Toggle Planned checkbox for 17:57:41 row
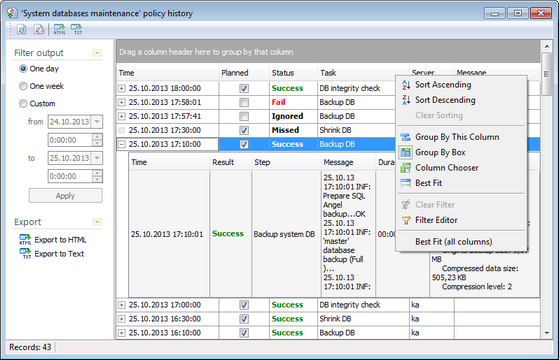This screenshot has width=559, height=360. pyautogui.click(x=244, y=116)
